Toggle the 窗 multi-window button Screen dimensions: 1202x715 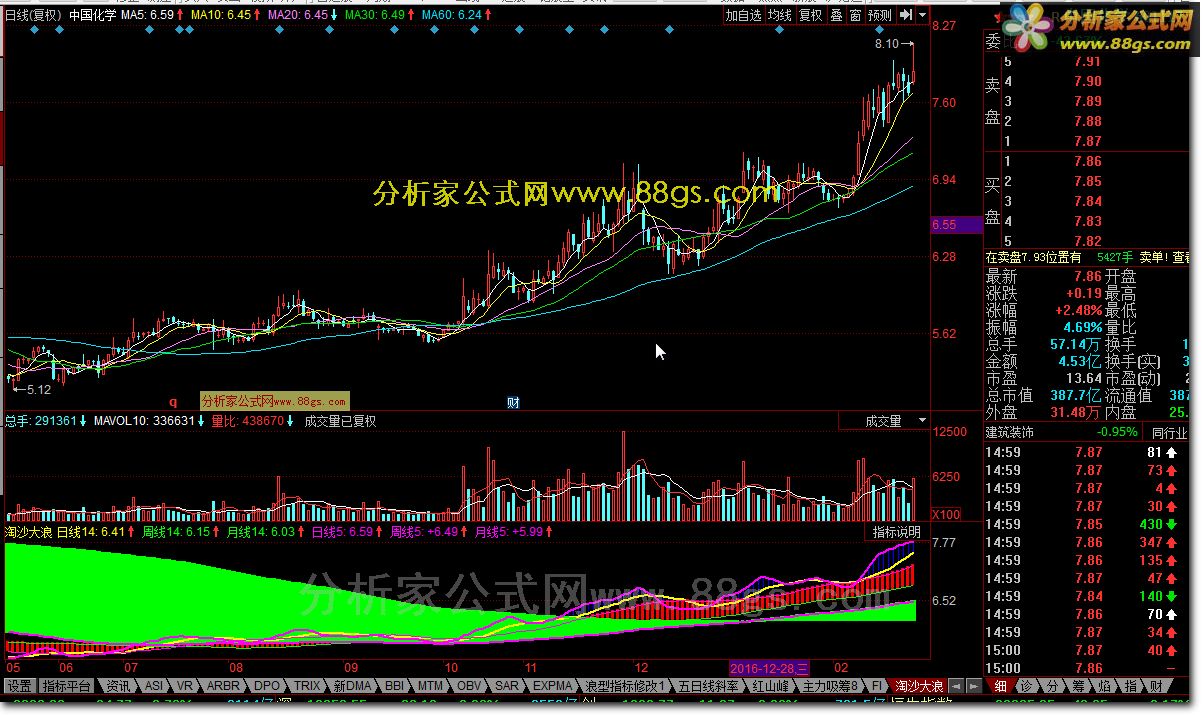click(x=855, y=15)
